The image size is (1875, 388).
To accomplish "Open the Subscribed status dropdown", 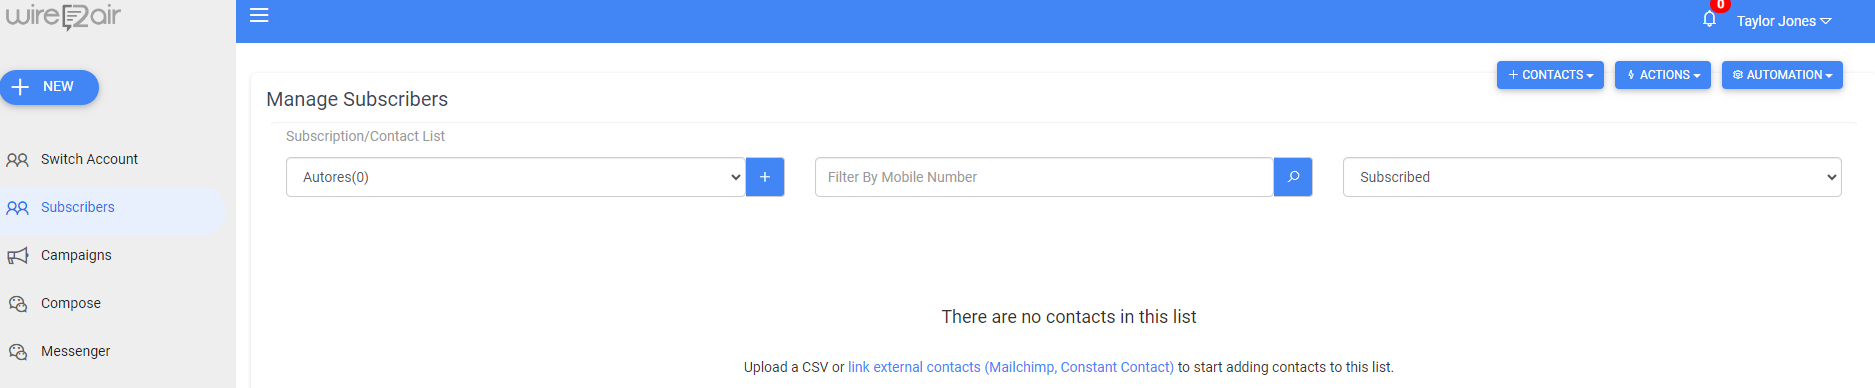I will tap(1592, 177).
